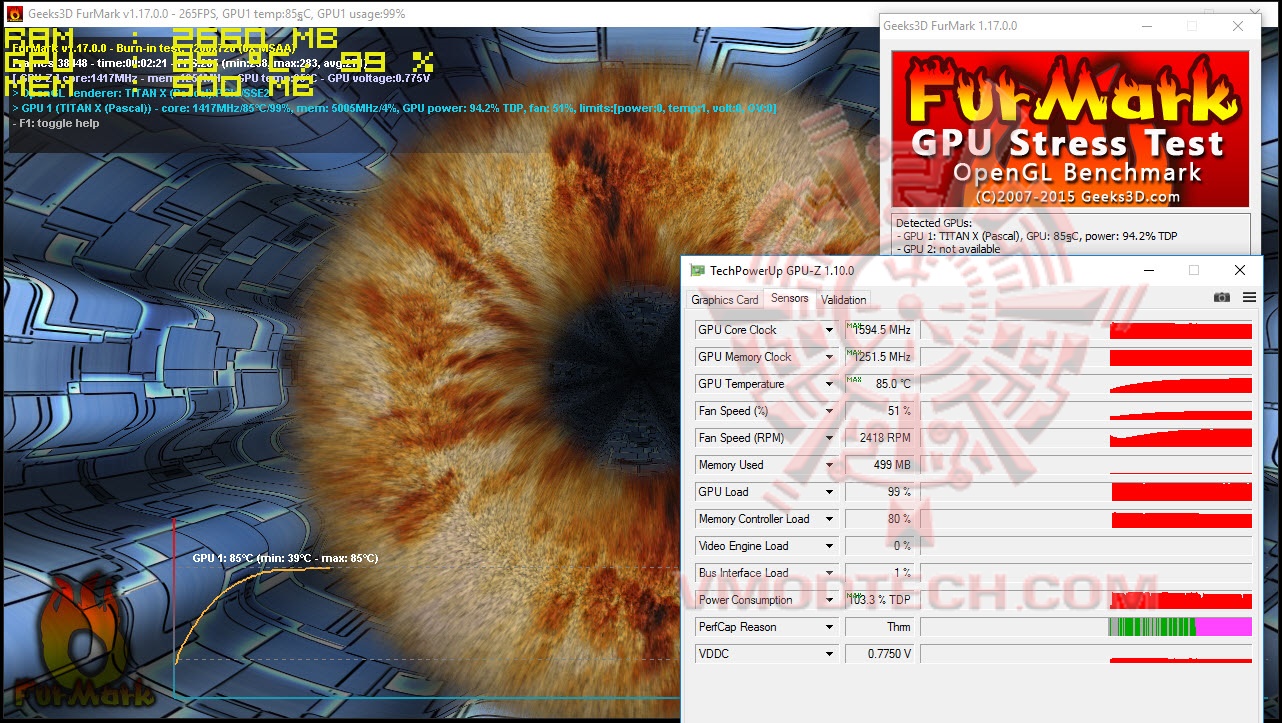Click the 51 % fan speed value
This screenshot has height=723, width=1282.
[x=880, y=411]
